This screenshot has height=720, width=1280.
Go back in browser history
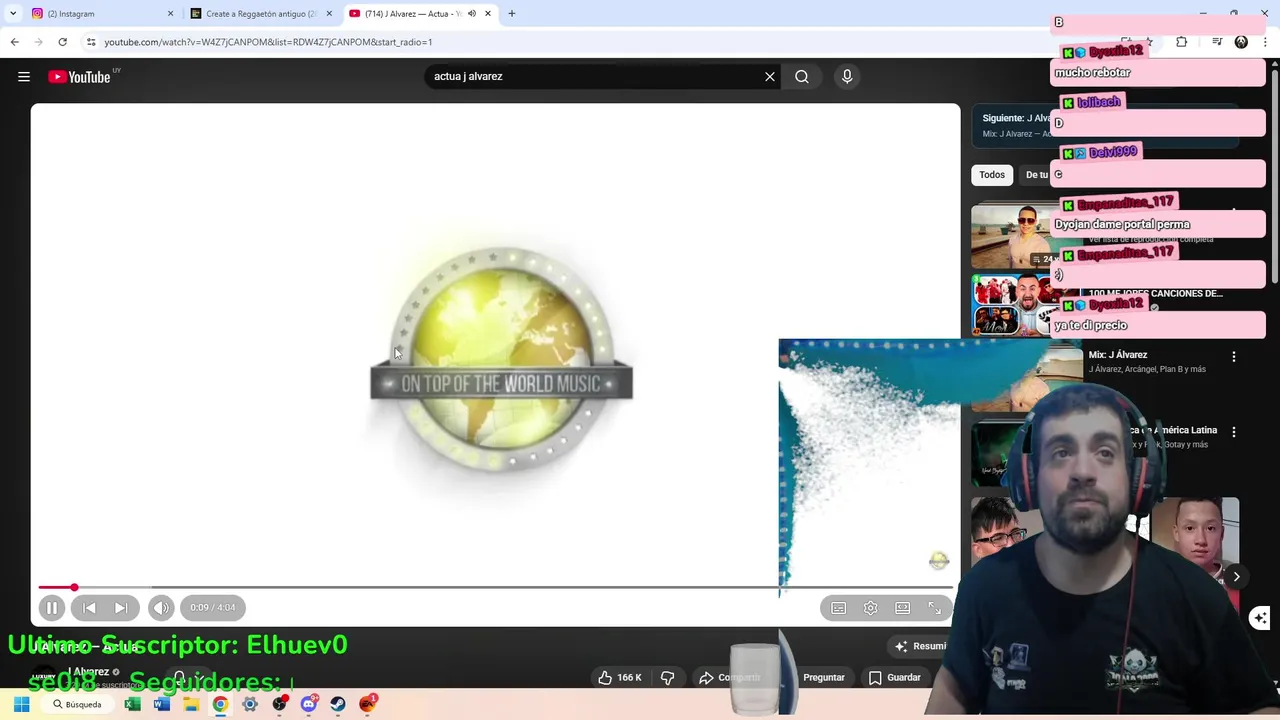tap(14, 42)
